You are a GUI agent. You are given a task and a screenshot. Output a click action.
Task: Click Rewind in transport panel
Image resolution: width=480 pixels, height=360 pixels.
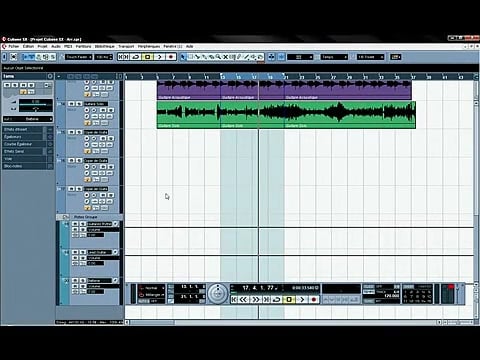click(244, 300)
